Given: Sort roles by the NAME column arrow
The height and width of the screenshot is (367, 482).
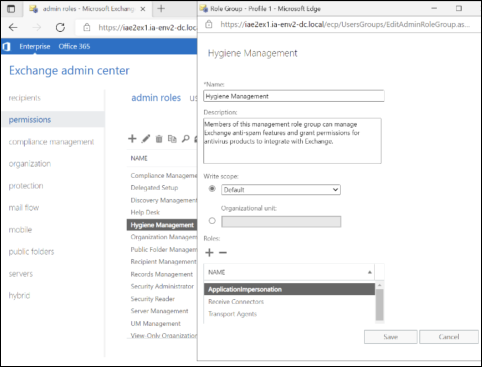Looking at the screenshot, I should click(370, 272).
